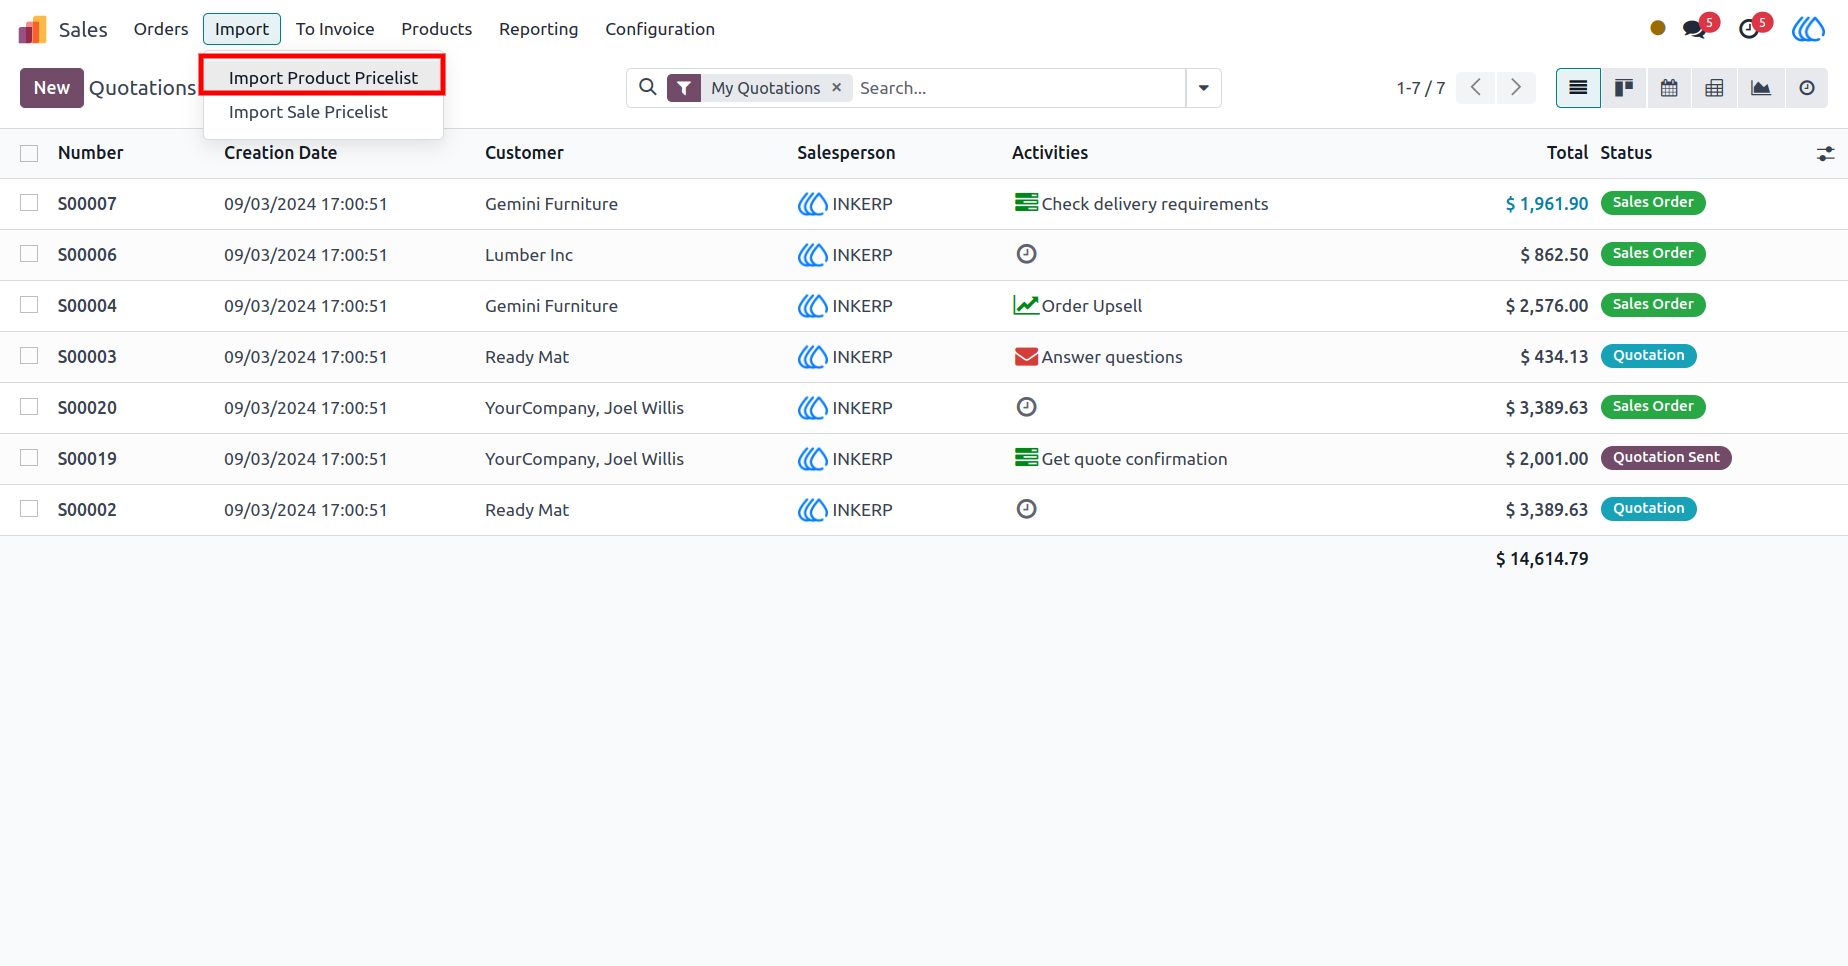Image resolution: width=1848 pixels, height=966 pixels.
Task: Click the Sales app logo icon
Action: pos(32,29)
